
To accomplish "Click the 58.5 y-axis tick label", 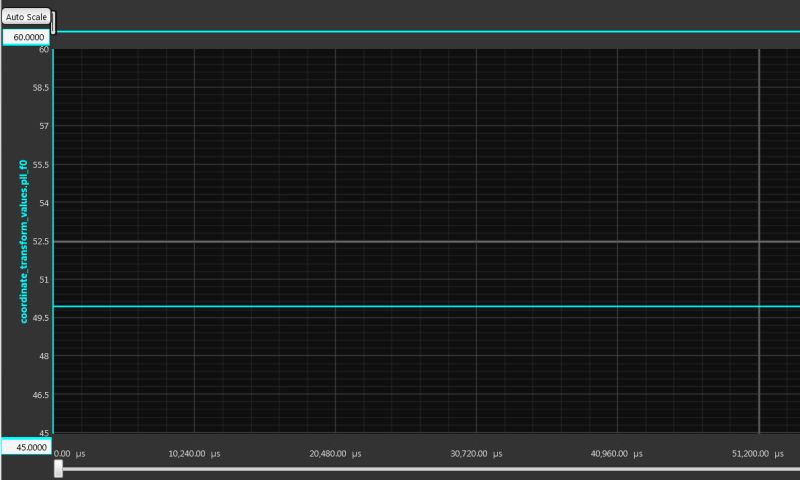I will pos(41,88).
